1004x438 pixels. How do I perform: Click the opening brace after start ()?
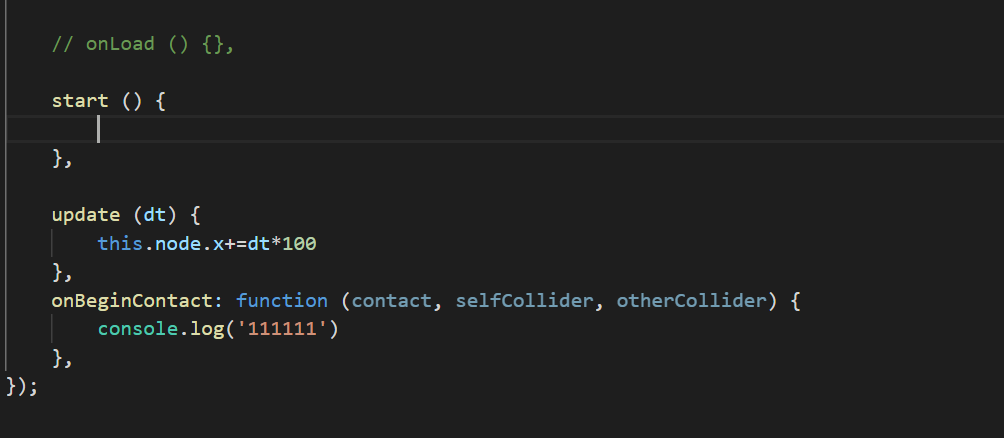(x=160, y=101)
